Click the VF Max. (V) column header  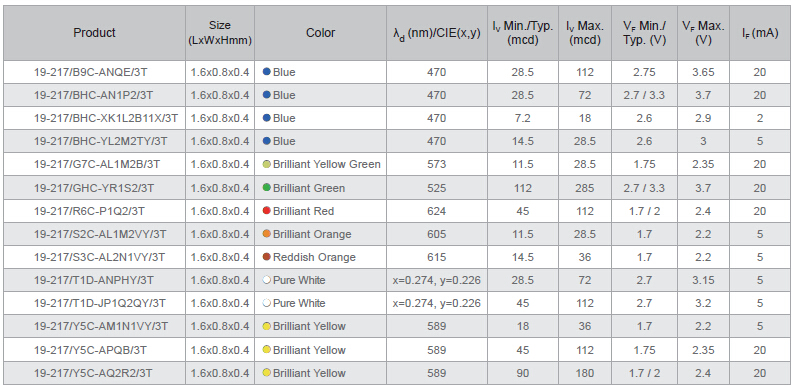[703, 33]
